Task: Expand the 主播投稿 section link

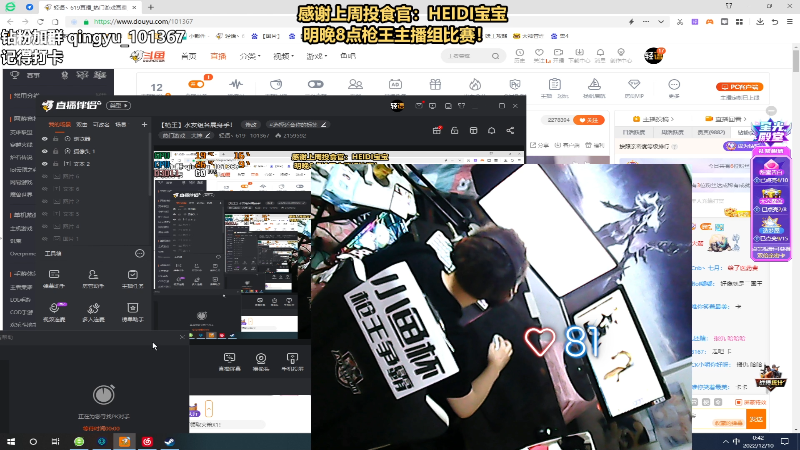Action: tap(654, 119)
